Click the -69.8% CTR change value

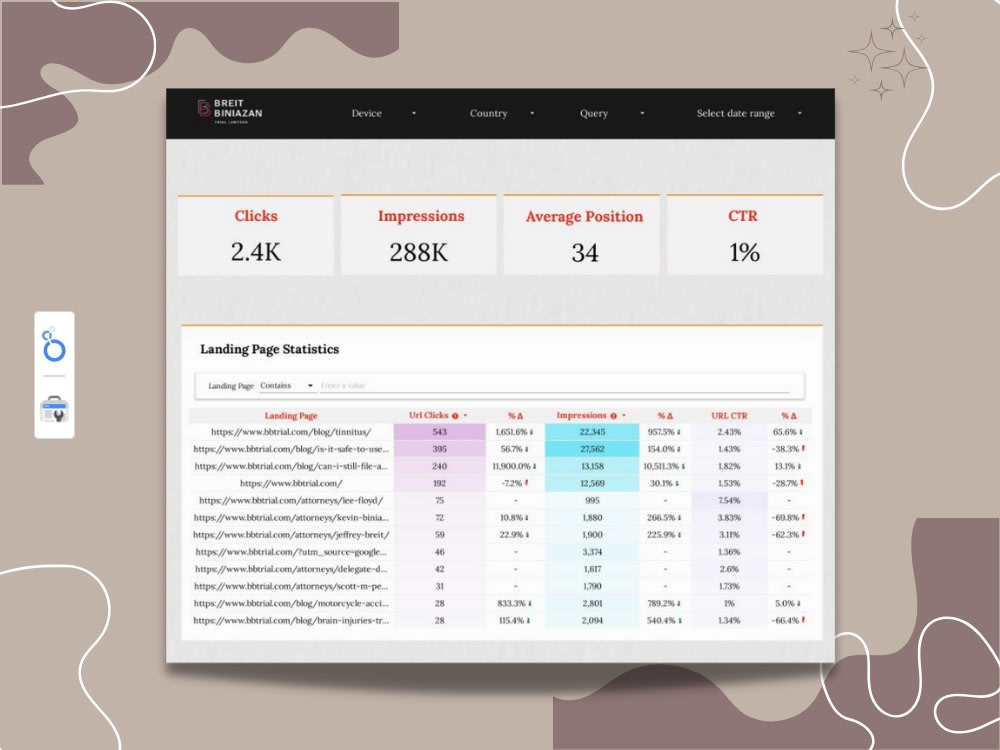pos(785,518)
